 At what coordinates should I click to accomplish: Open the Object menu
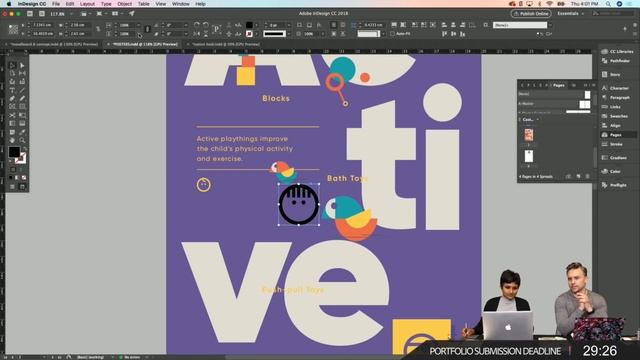coord(124,4)
